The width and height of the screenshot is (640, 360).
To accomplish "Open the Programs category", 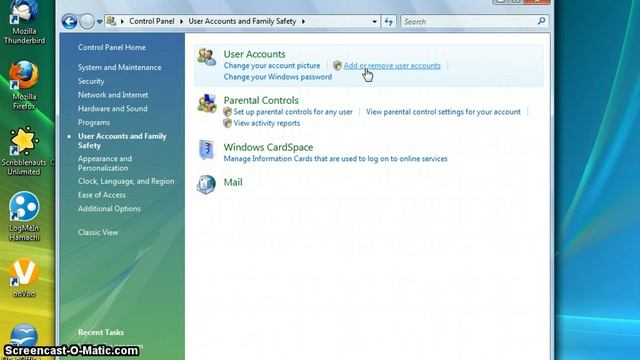I will [x=94, y=122].
